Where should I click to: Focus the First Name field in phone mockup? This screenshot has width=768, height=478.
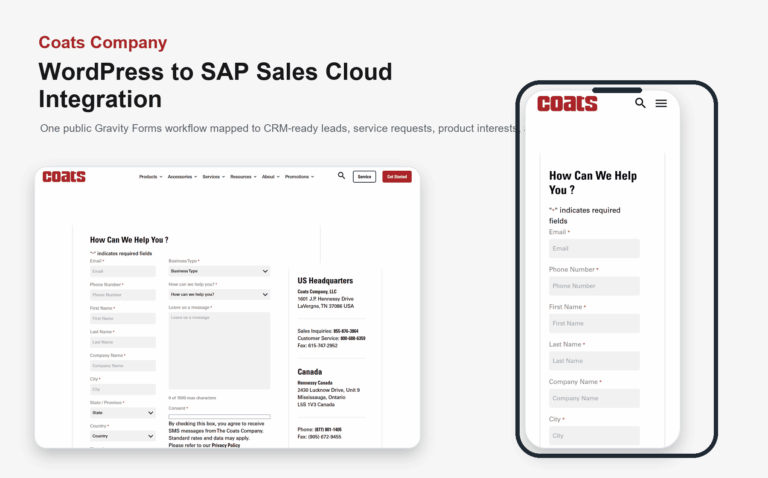tap(594, 323)
